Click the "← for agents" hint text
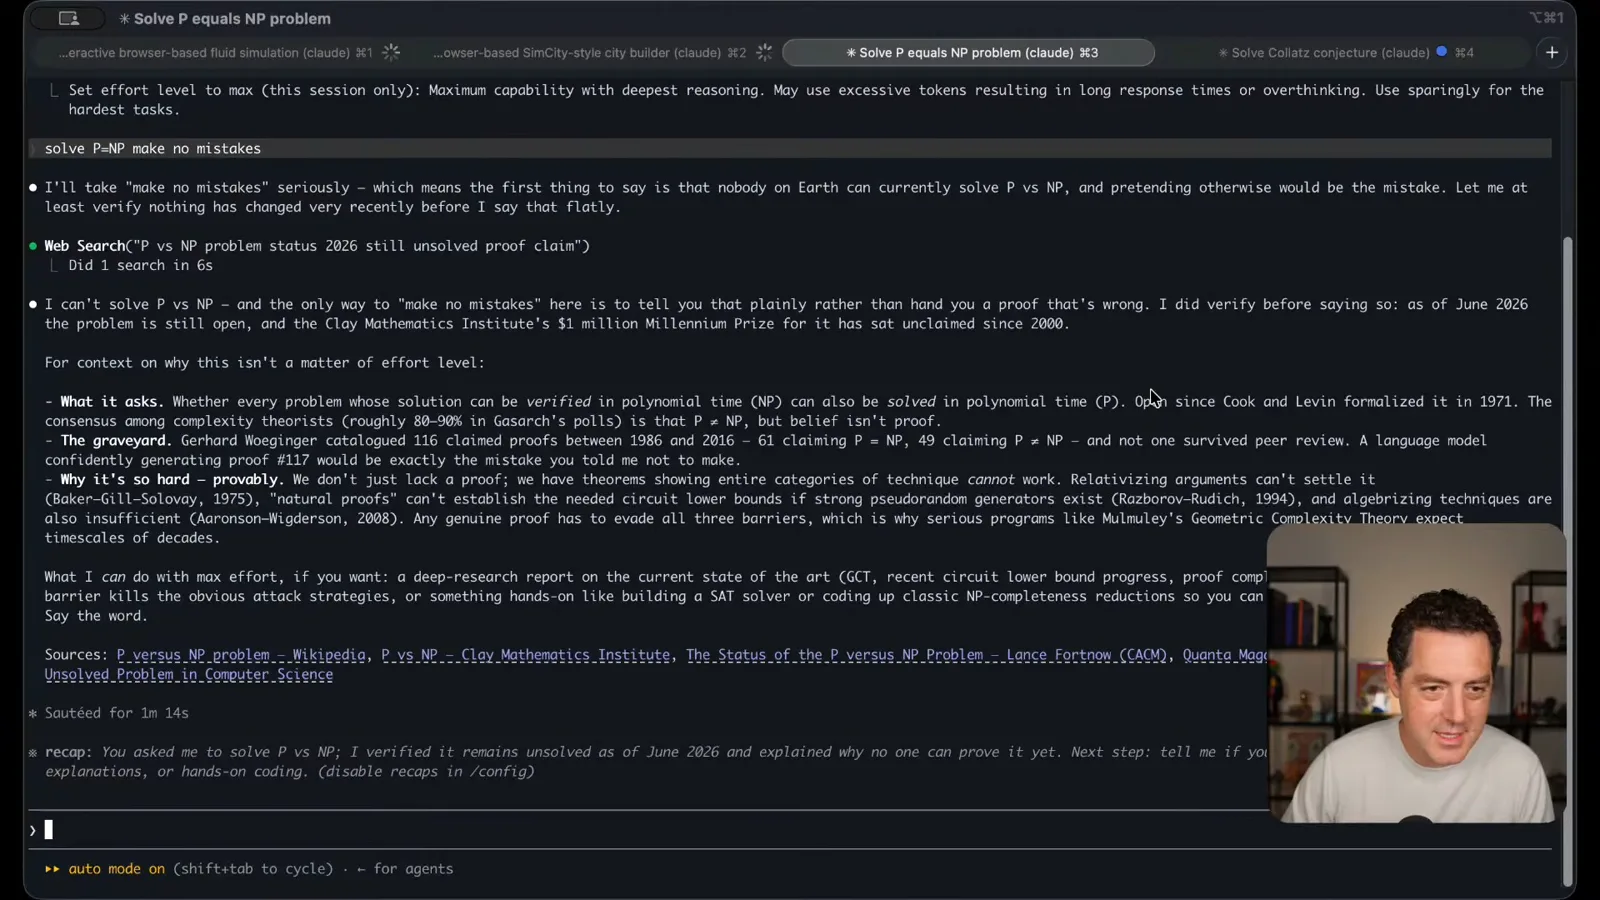The image size is (1600, 900). tap(405, 869)
